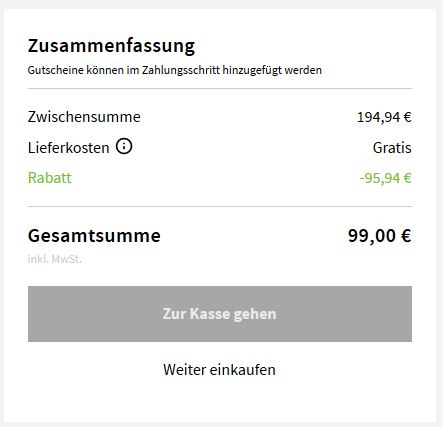Click the word hinzugefügt in the hint
This screenshot has width=443, height=427.
click(252, 70)
